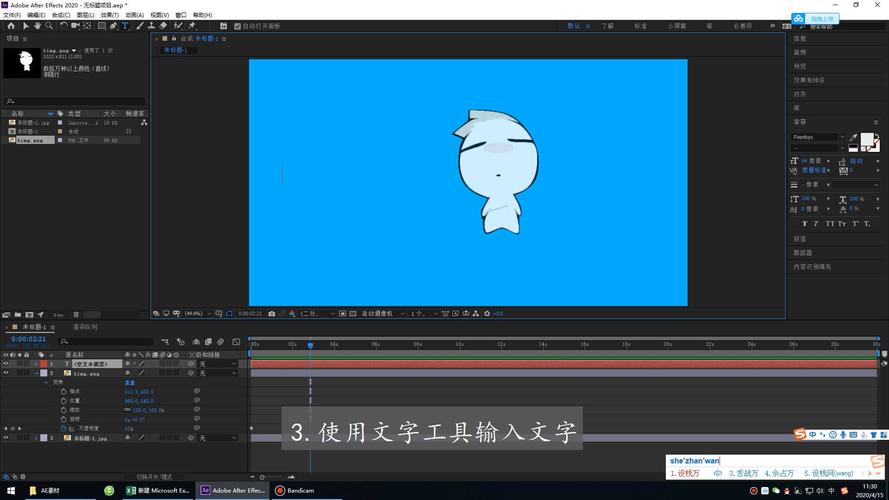Open the viewer magnification 49.4% dropdown

click(x=197, y=313)
